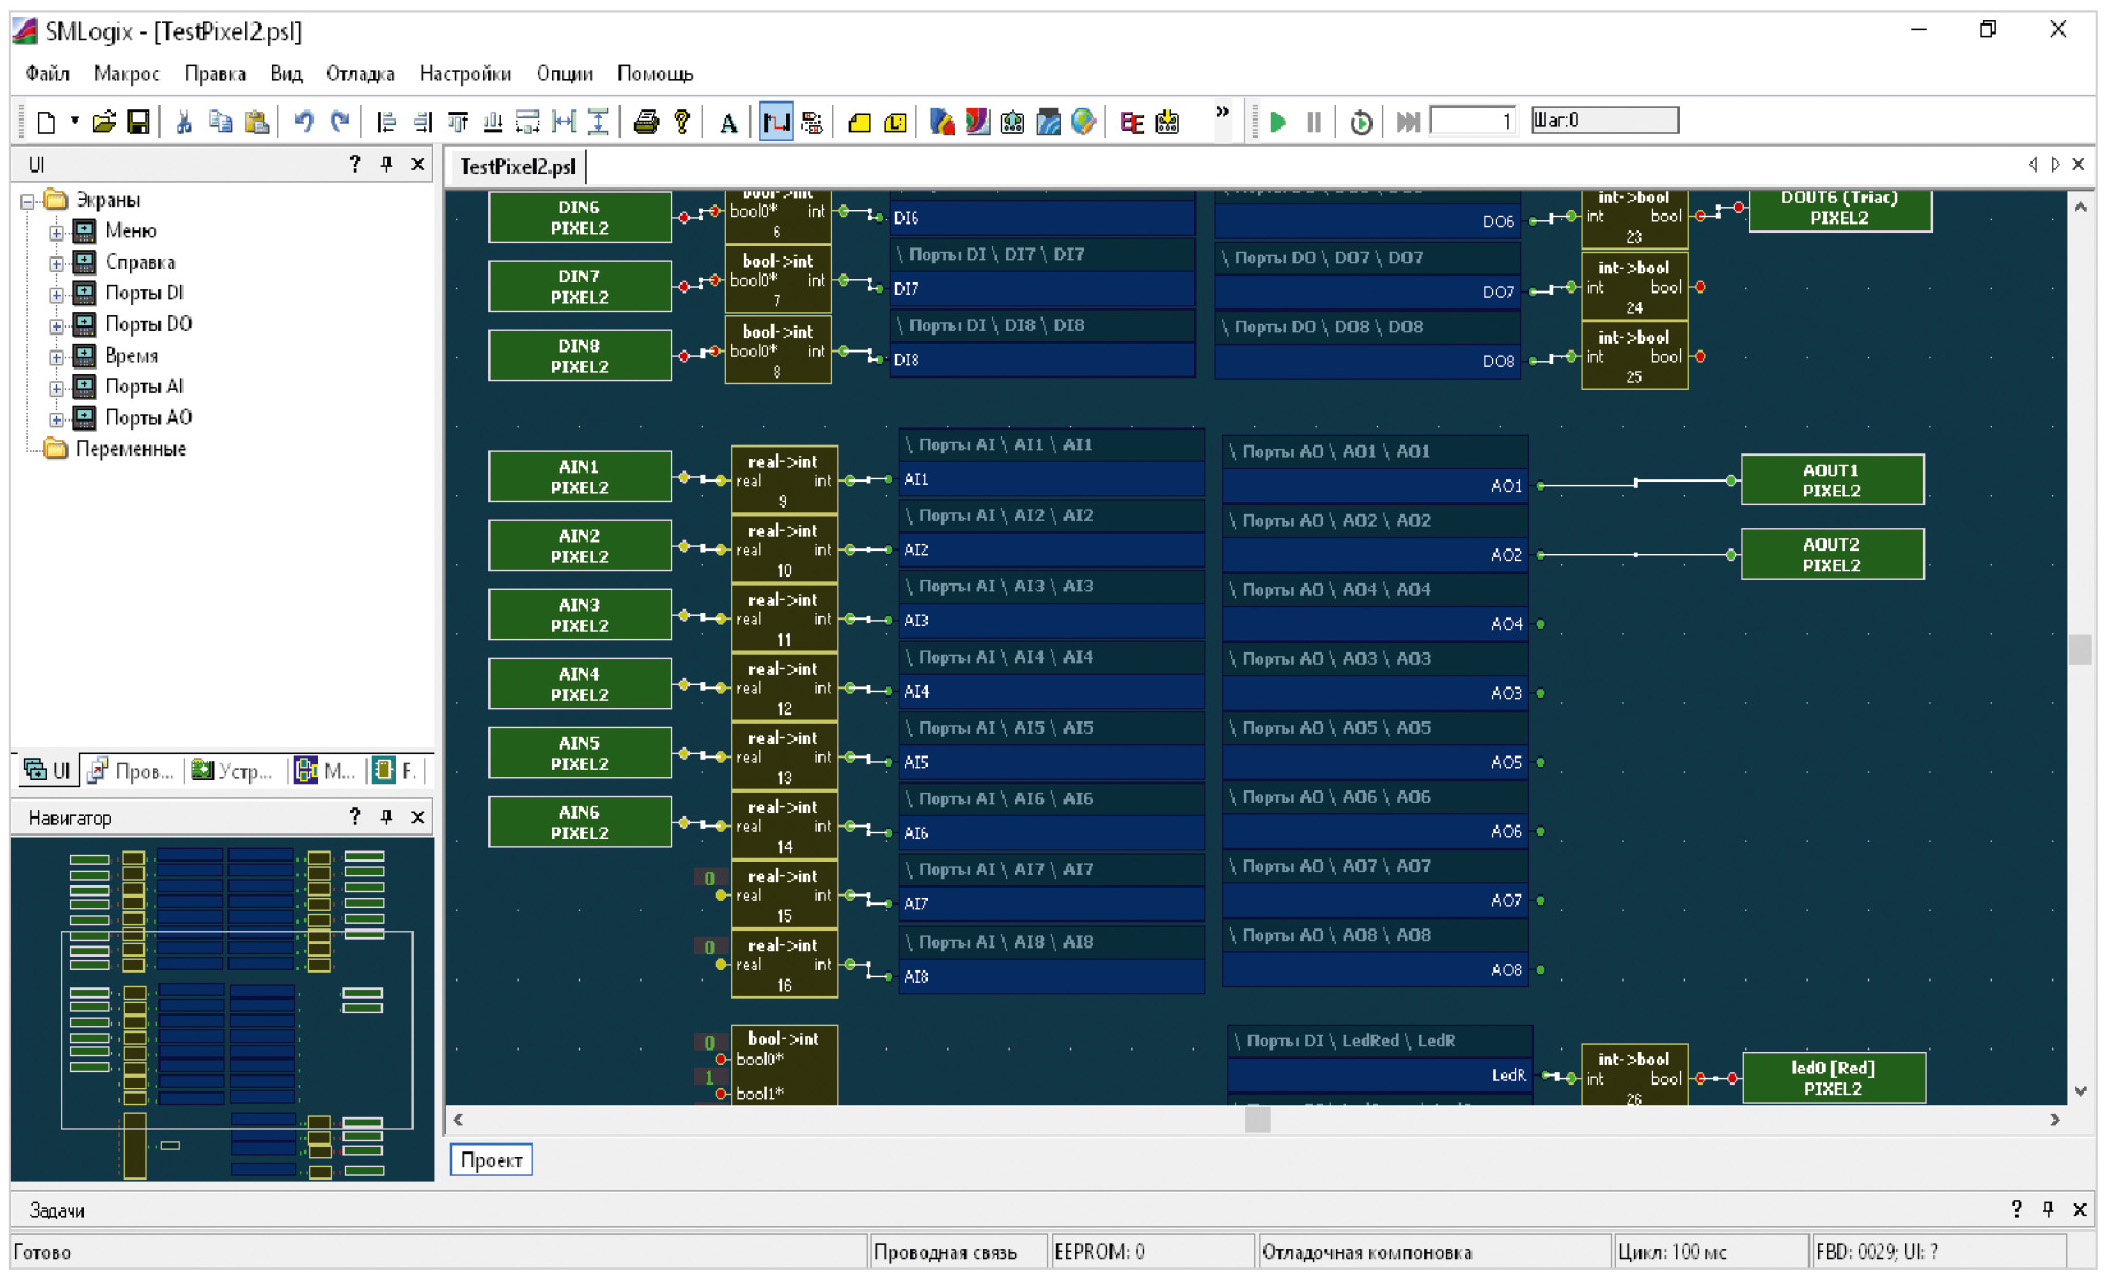
Task: Open the Отладка menu
Action: [360, 73]
